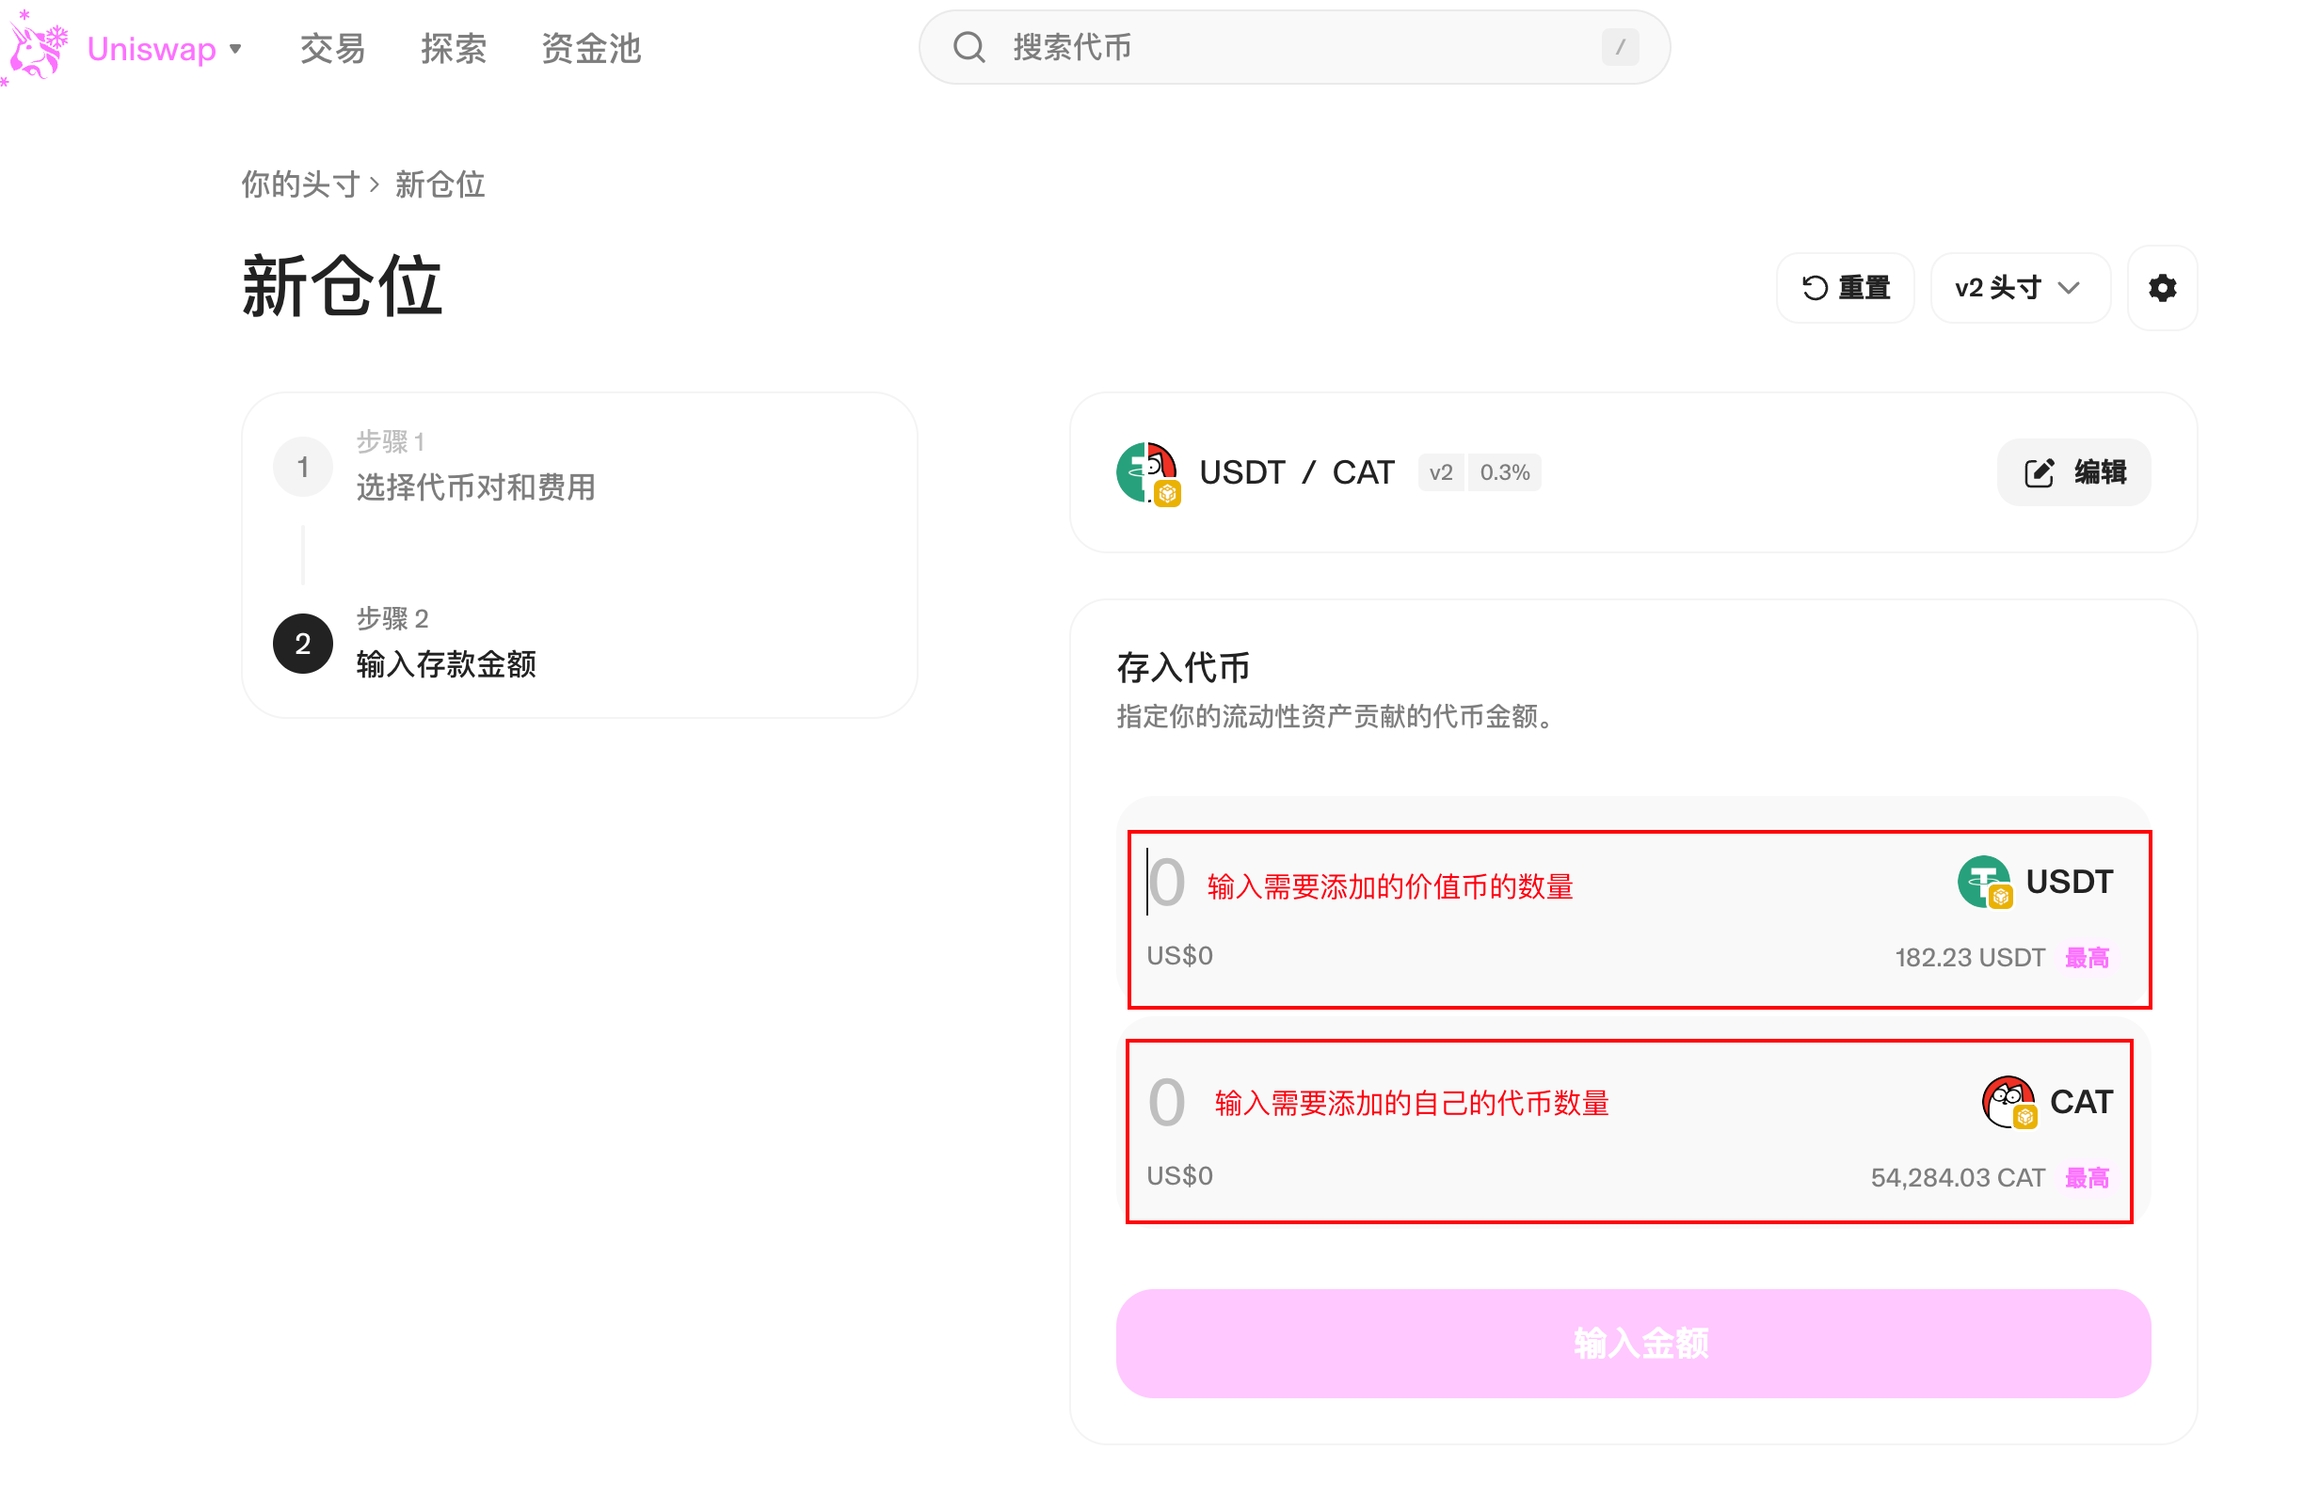
Task: Click the 你的头寸 breadcrumb link
Action: click(x=300, y=184)
